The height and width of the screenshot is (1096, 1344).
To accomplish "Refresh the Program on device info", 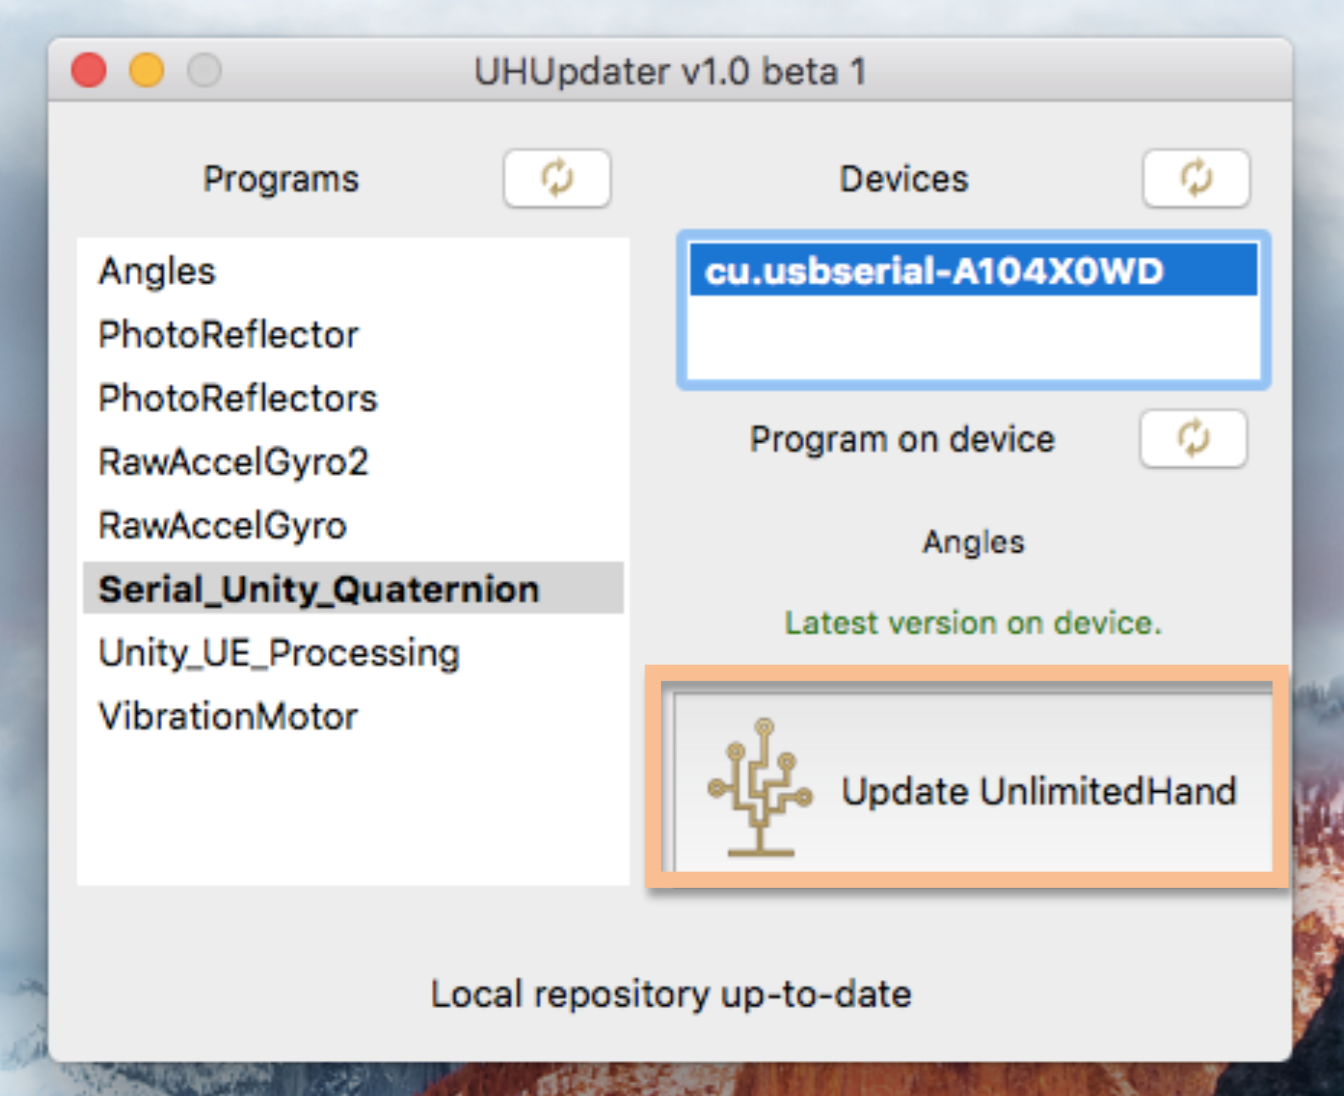I will pos(1193,439).
